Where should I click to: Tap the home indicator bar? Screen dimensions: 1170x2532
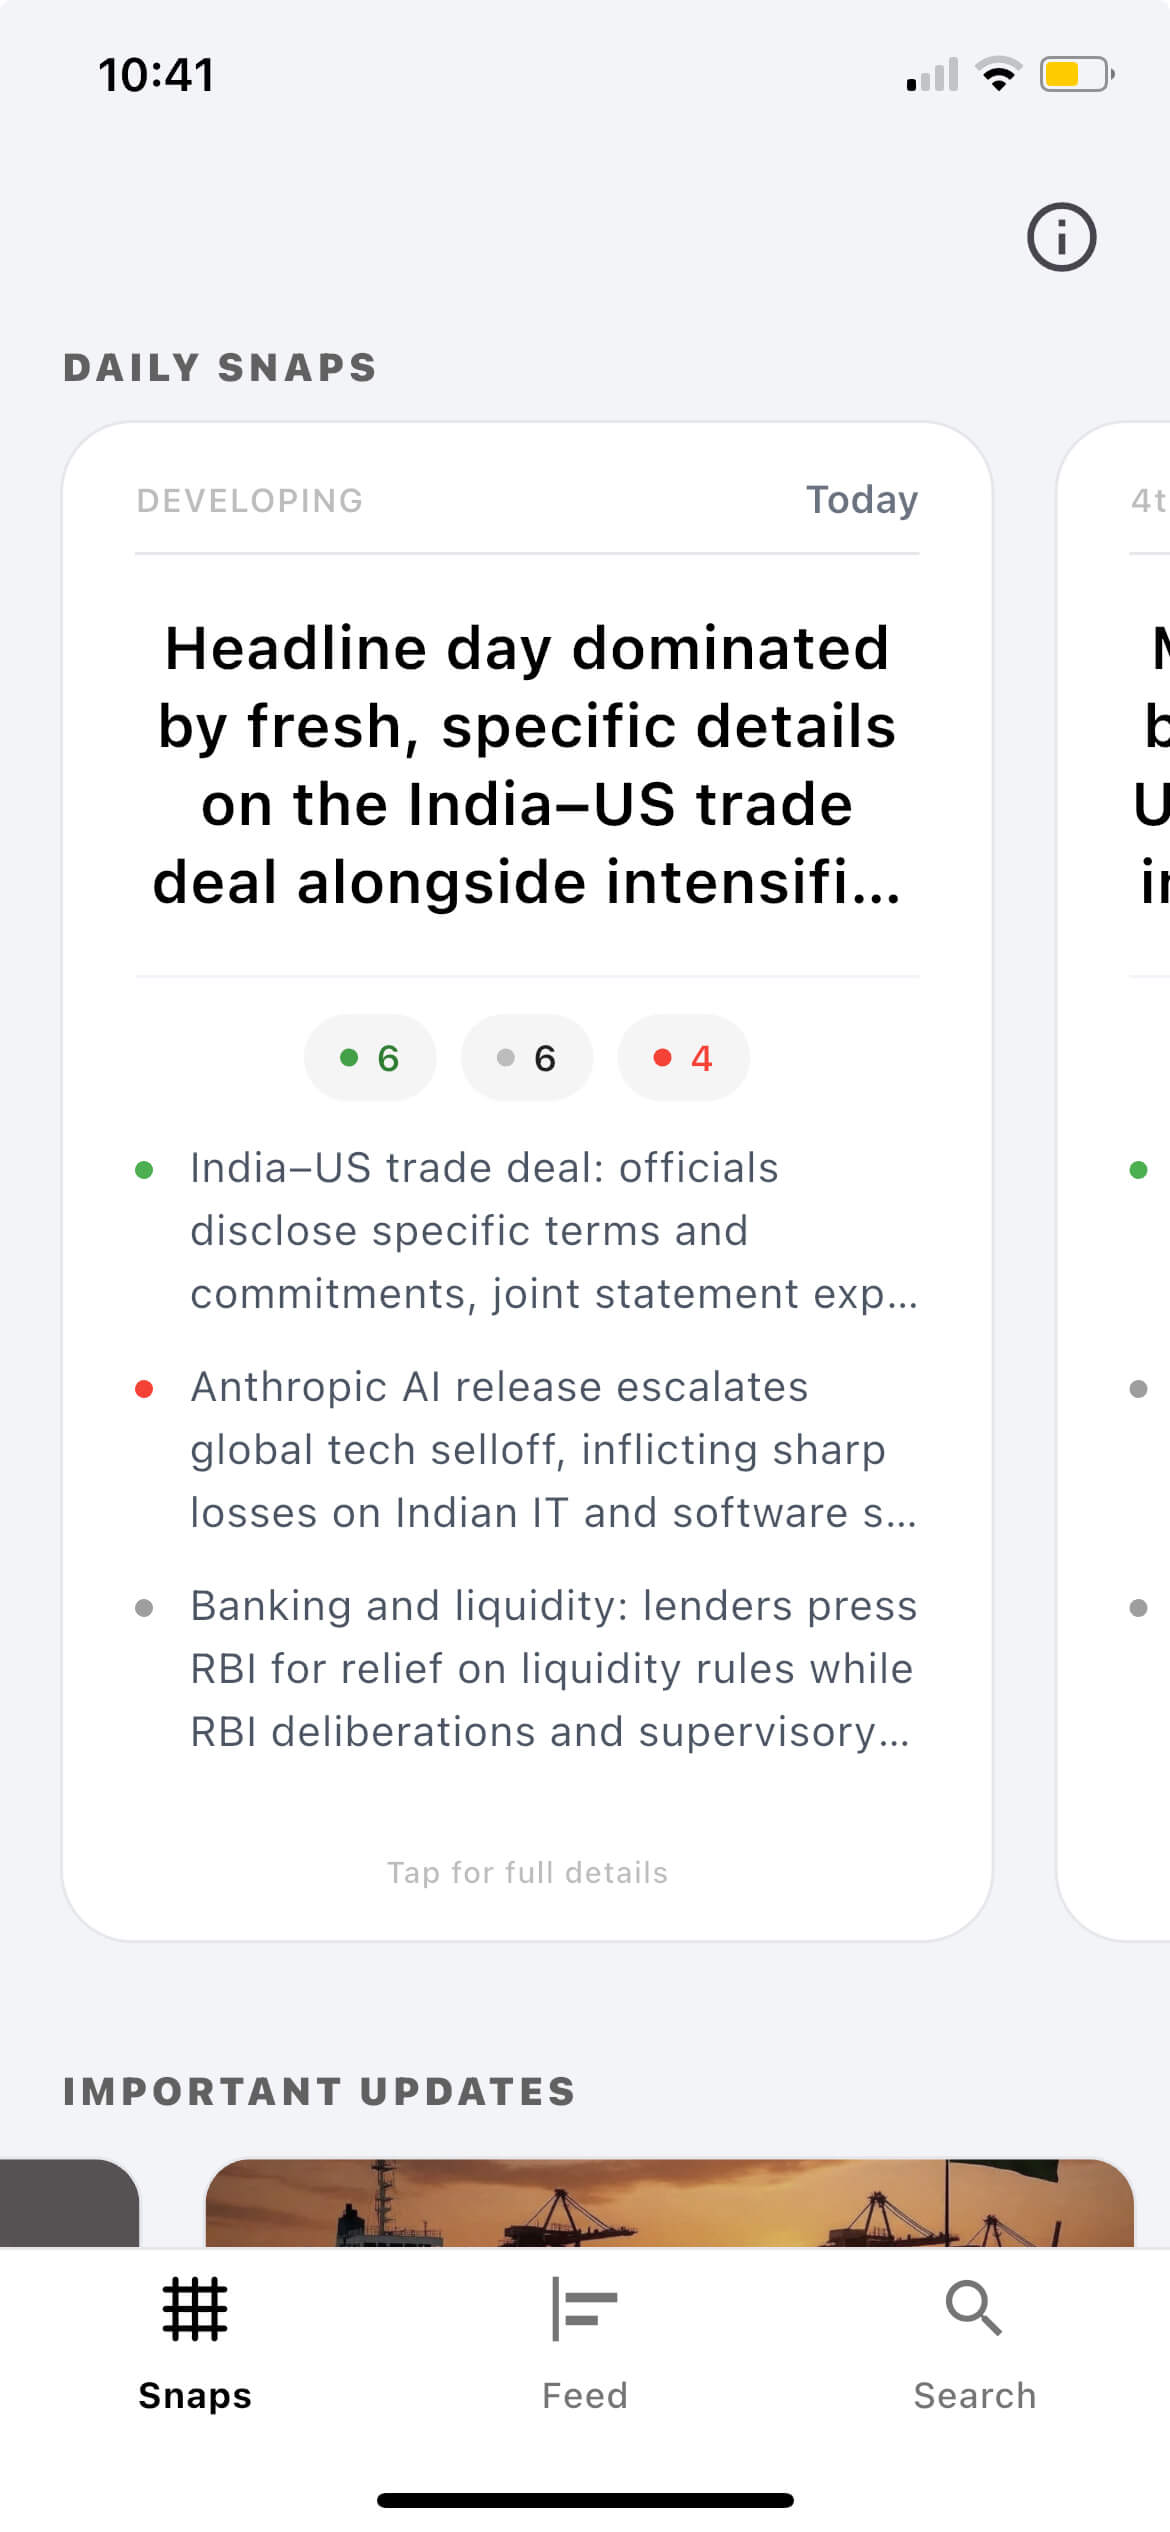pos(585,2500)
